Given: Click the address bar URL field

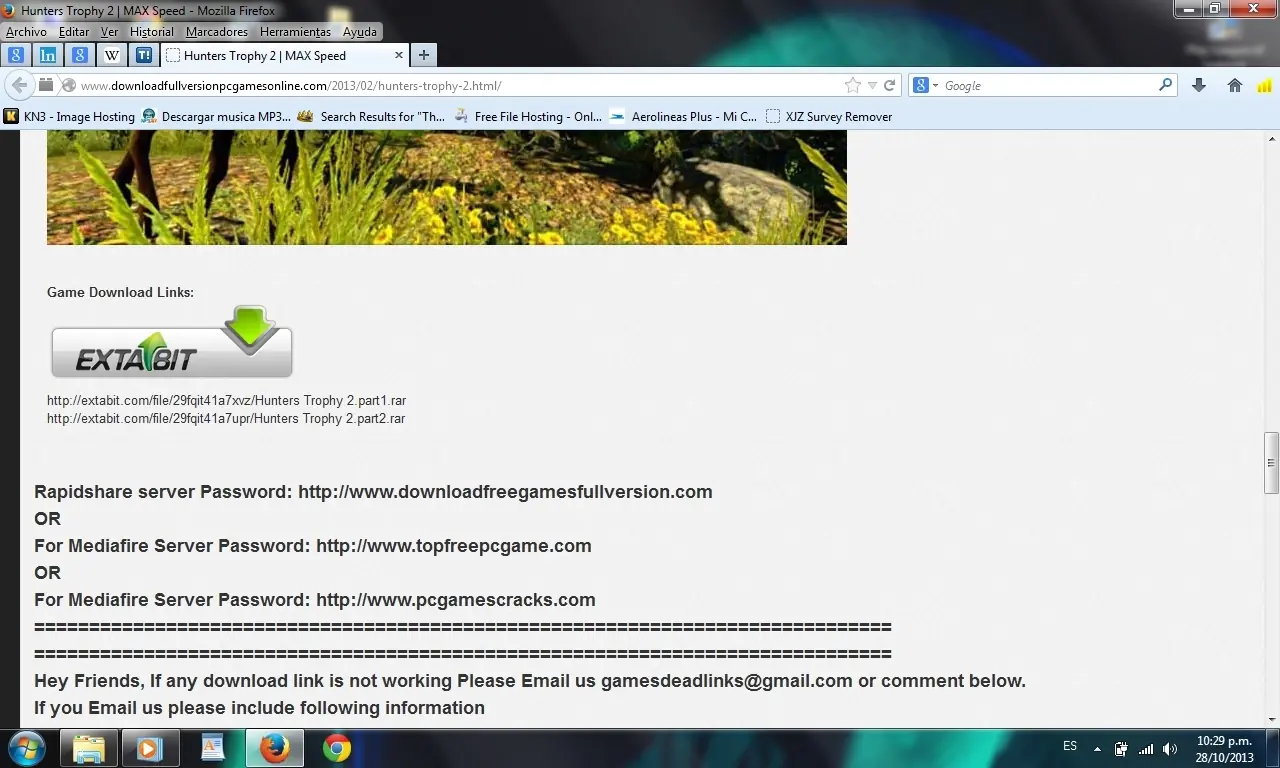Looking at the screenshot, I should click(x=460, y=86).
